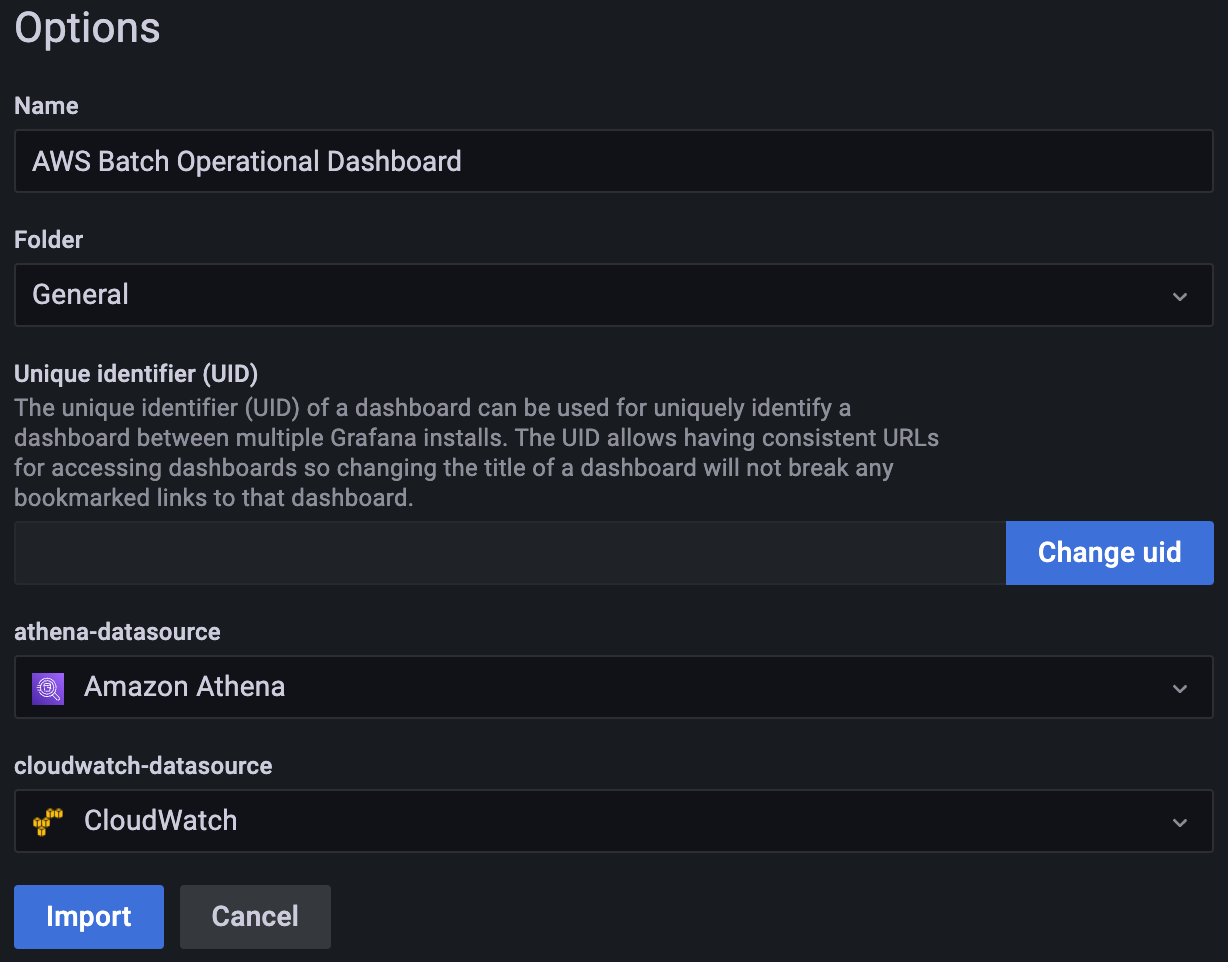
Task: Click the Import button
Action: (x=89, y=917)
